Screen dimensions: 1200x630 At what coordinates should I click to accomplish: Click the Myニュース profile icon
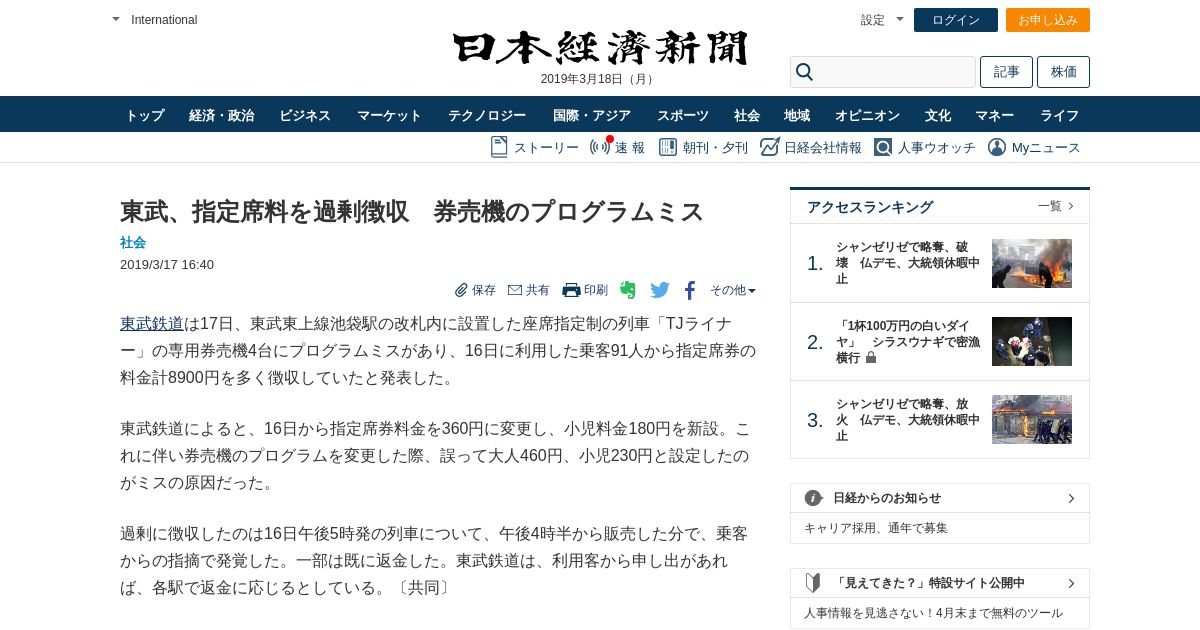point(997,147)
